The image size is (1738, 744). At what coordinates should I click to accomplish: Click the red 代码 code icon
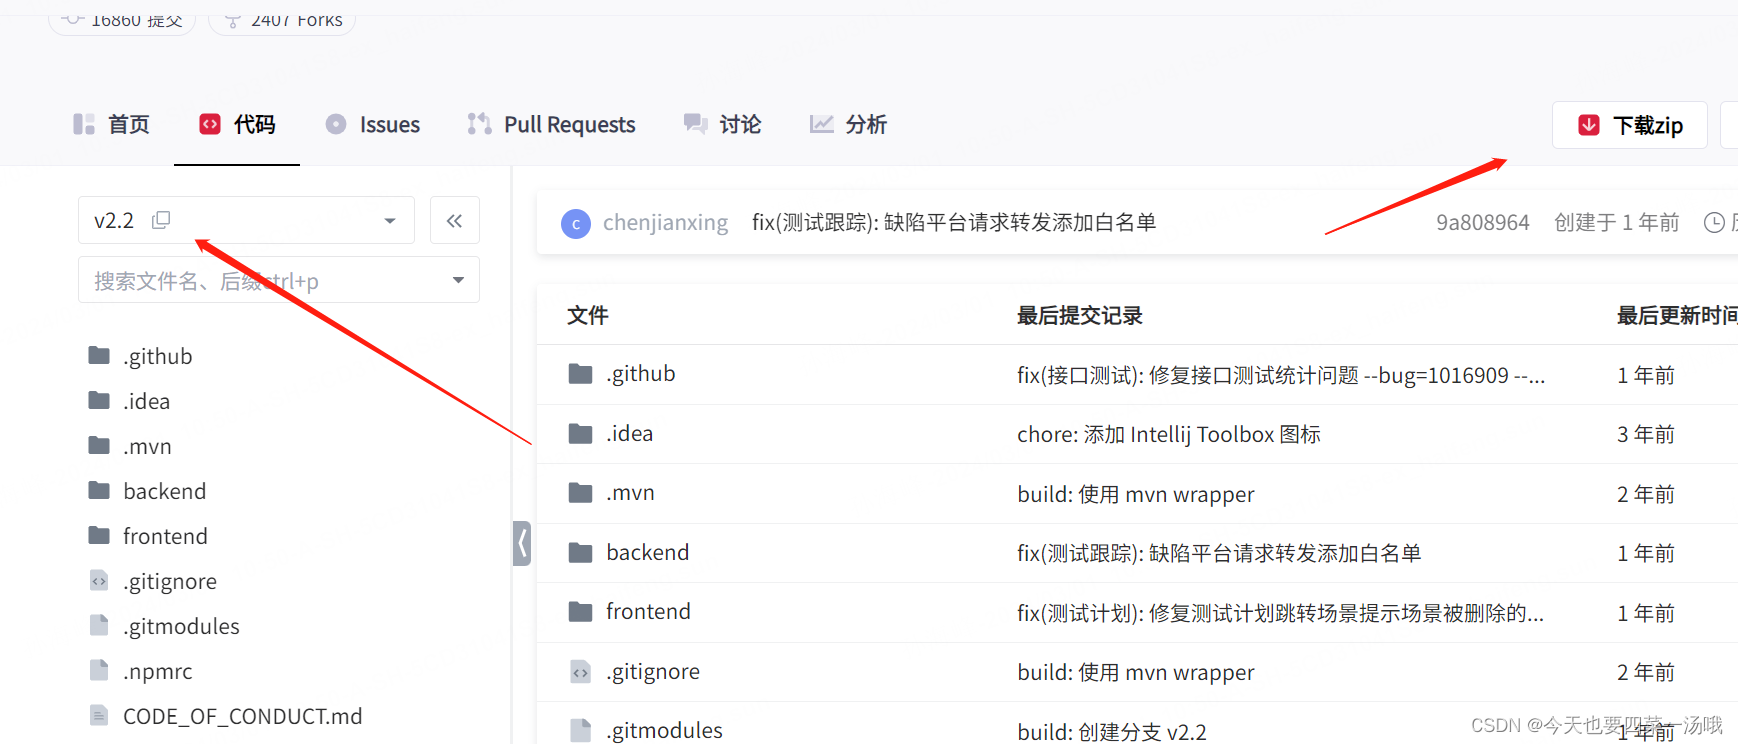click(210, 124)
